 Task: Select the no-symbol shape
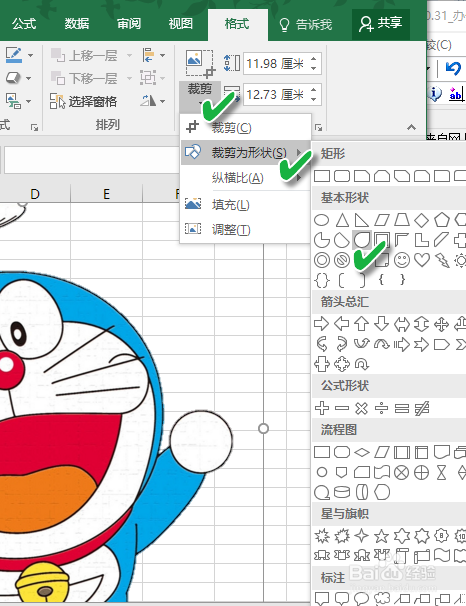pos(342,260)
